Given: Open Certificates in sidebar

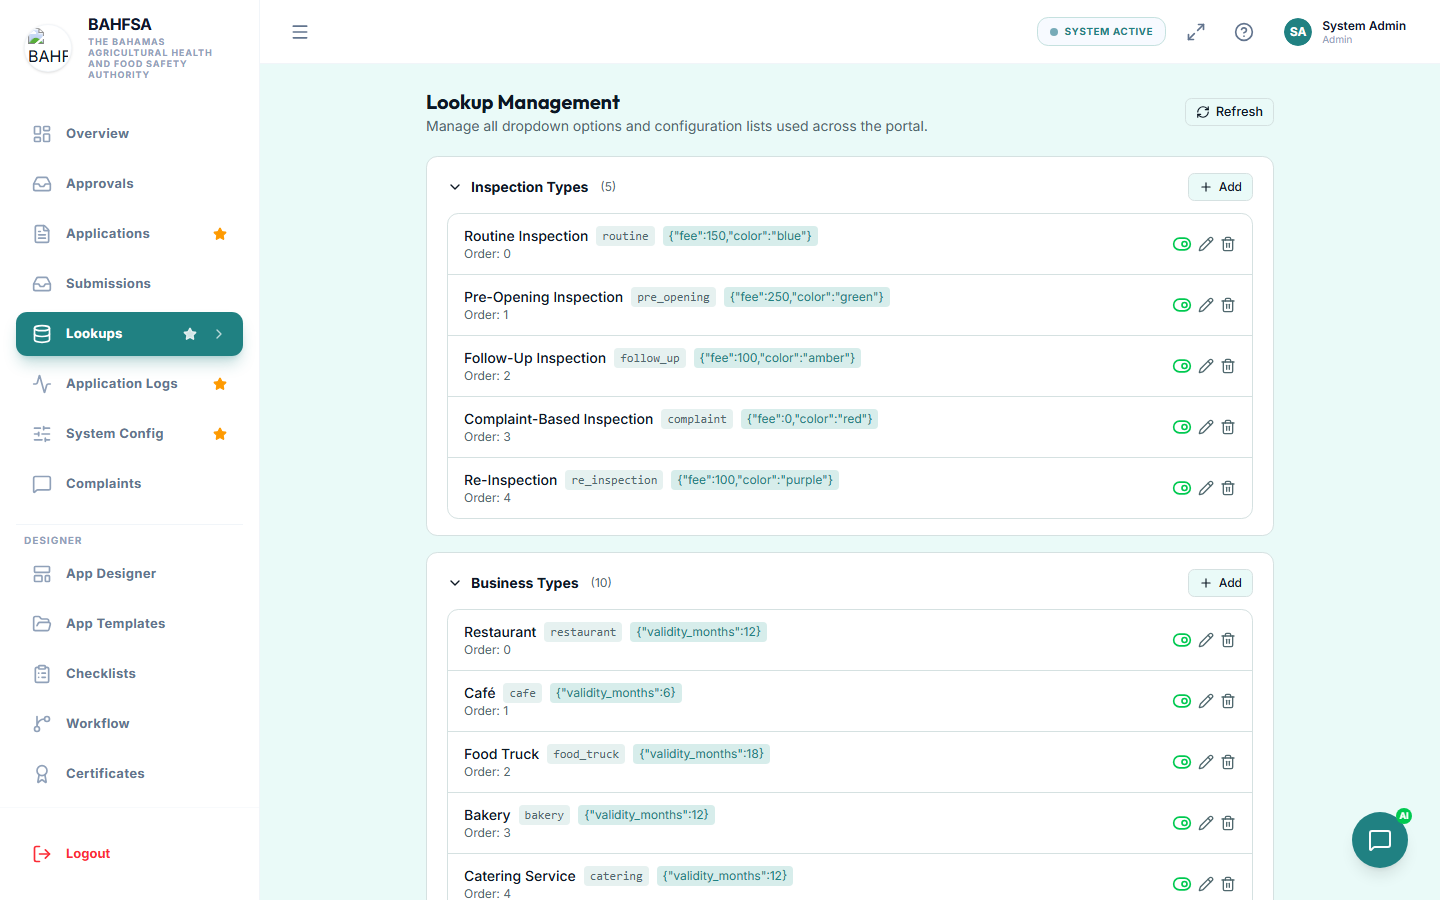Looking at the screenshot, I should pyautogui.click(x=130, y=774).
